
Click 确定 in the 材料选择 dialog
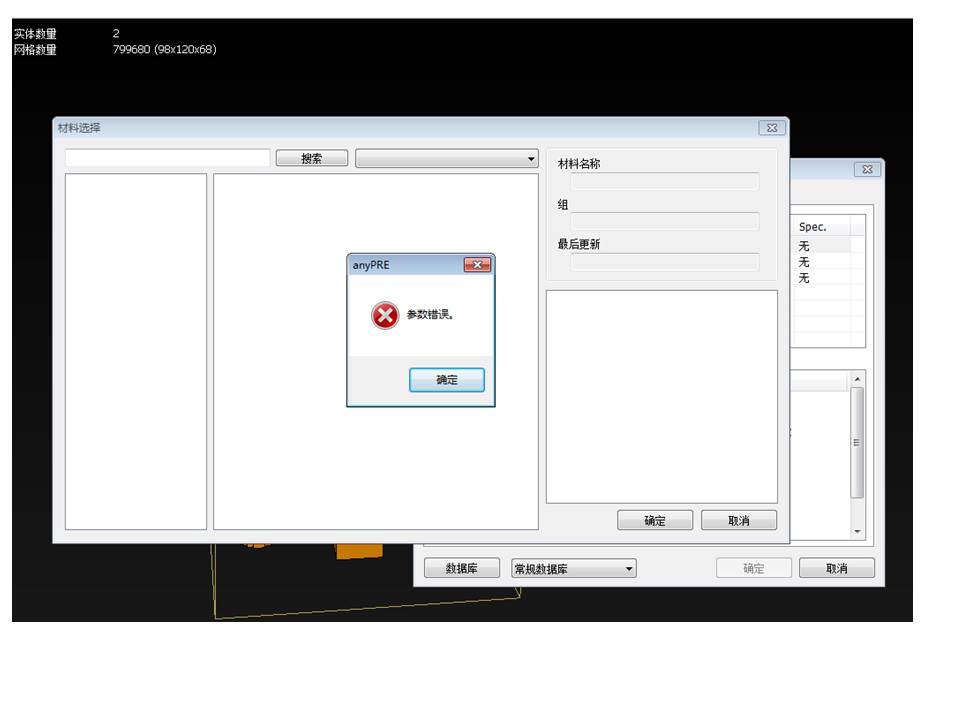click(655, 520)
